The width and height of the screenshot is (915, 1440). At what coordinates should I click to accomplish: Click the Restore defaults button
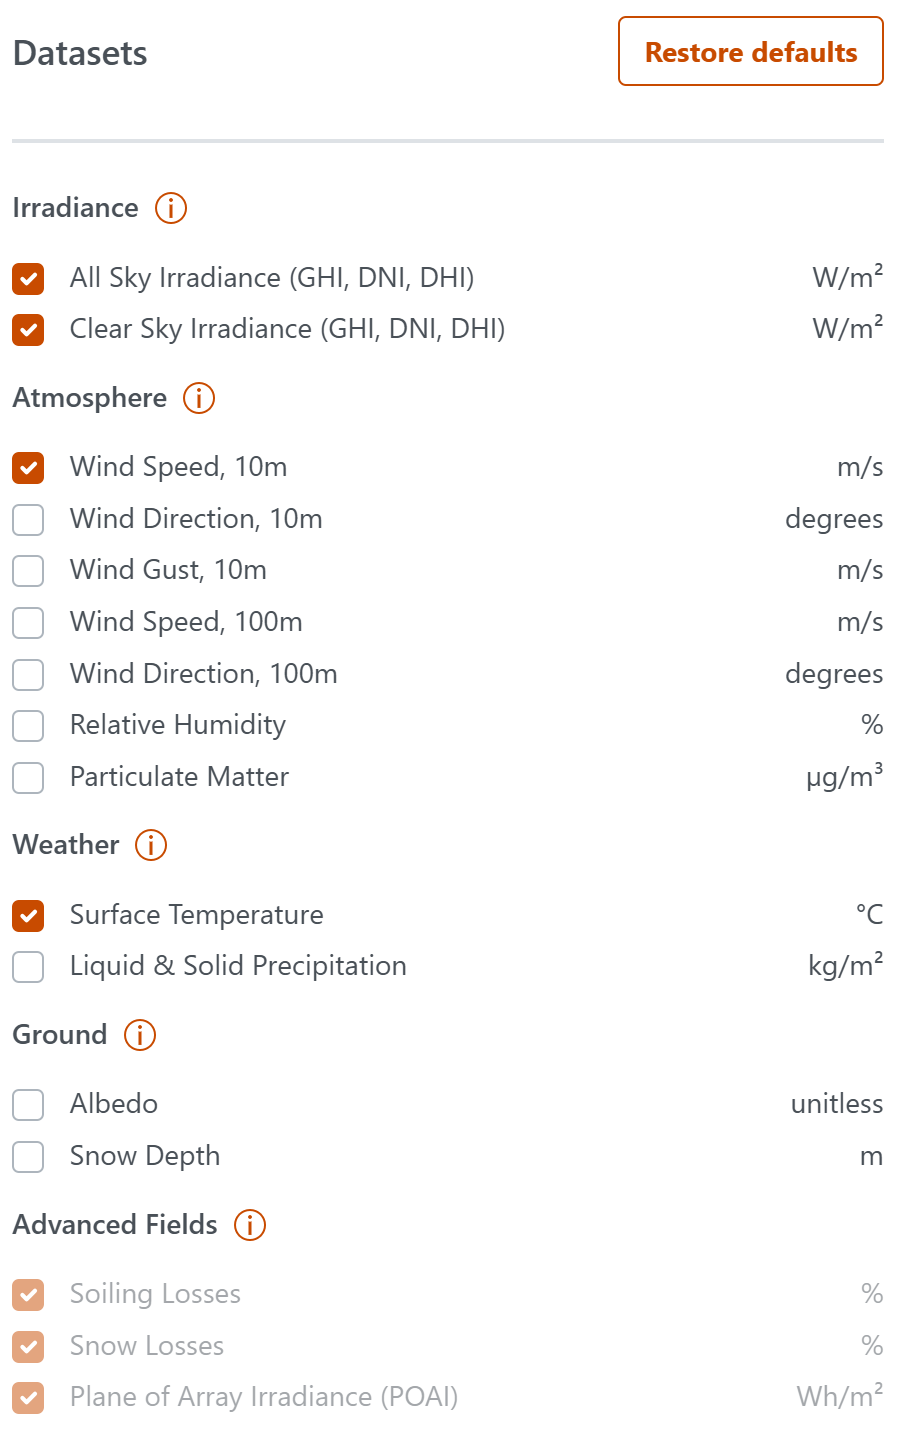pyautogui.click(x=750, y=52)
